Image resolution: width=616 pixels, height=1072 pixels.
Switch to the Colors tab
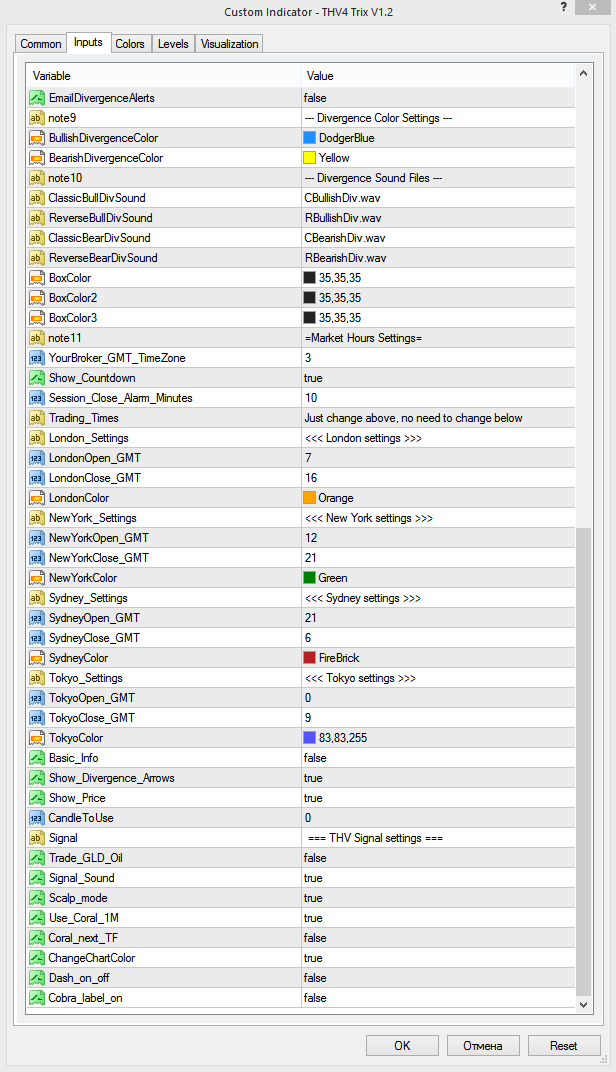(130, 44)
